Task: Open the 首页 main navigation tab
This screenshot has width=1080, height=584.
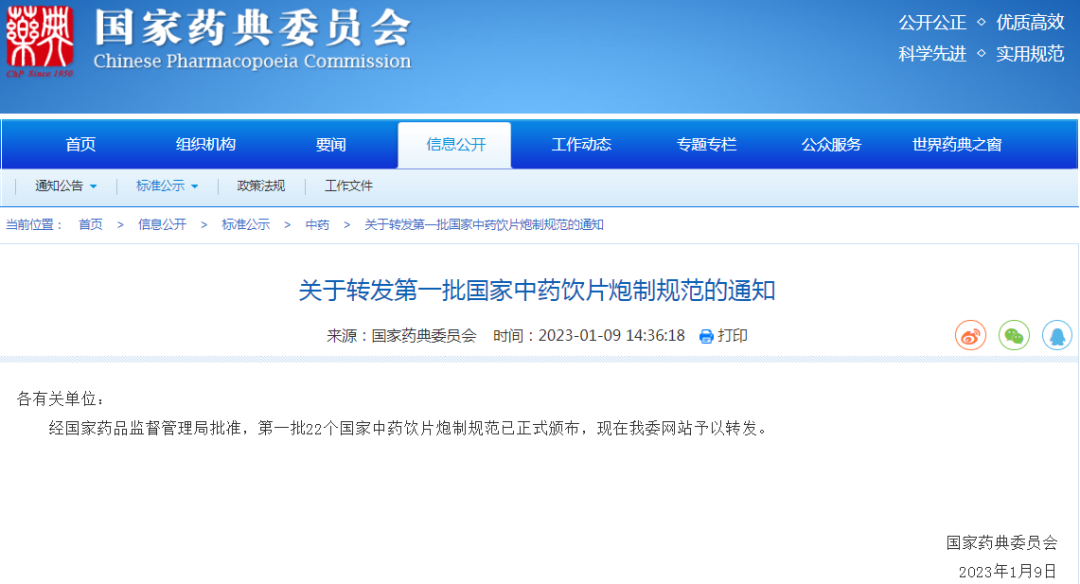Action: [81, 145]
